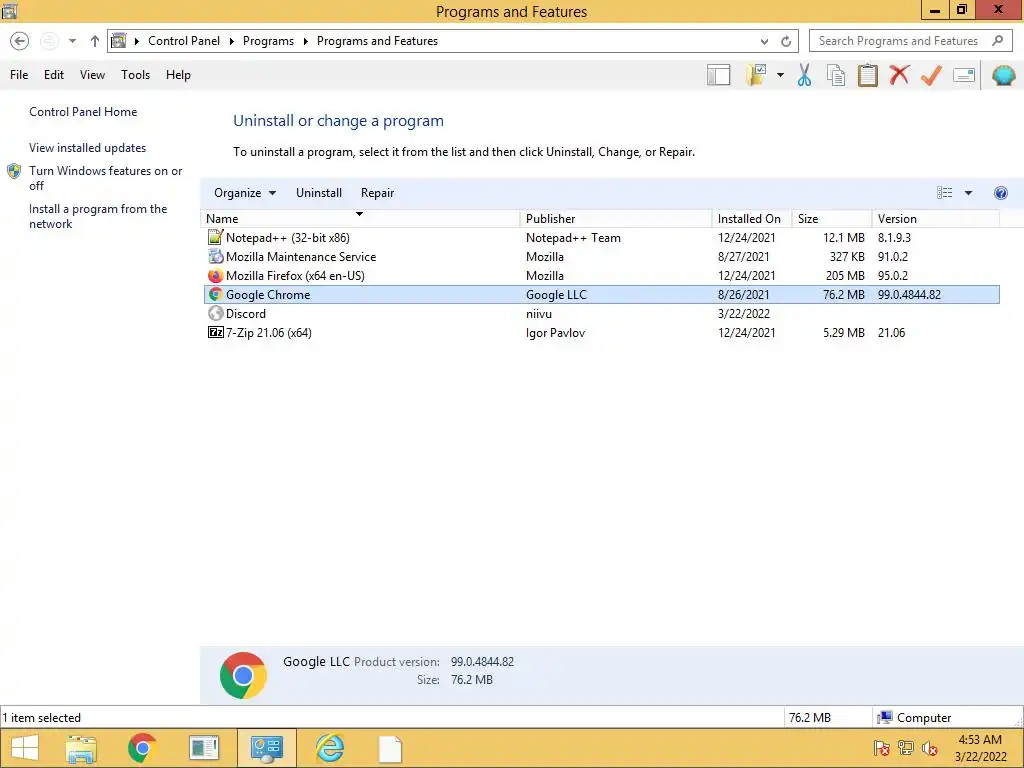Select the Google Chrome entry
The height and width of the screenshot is (768, 1024).
601,295
